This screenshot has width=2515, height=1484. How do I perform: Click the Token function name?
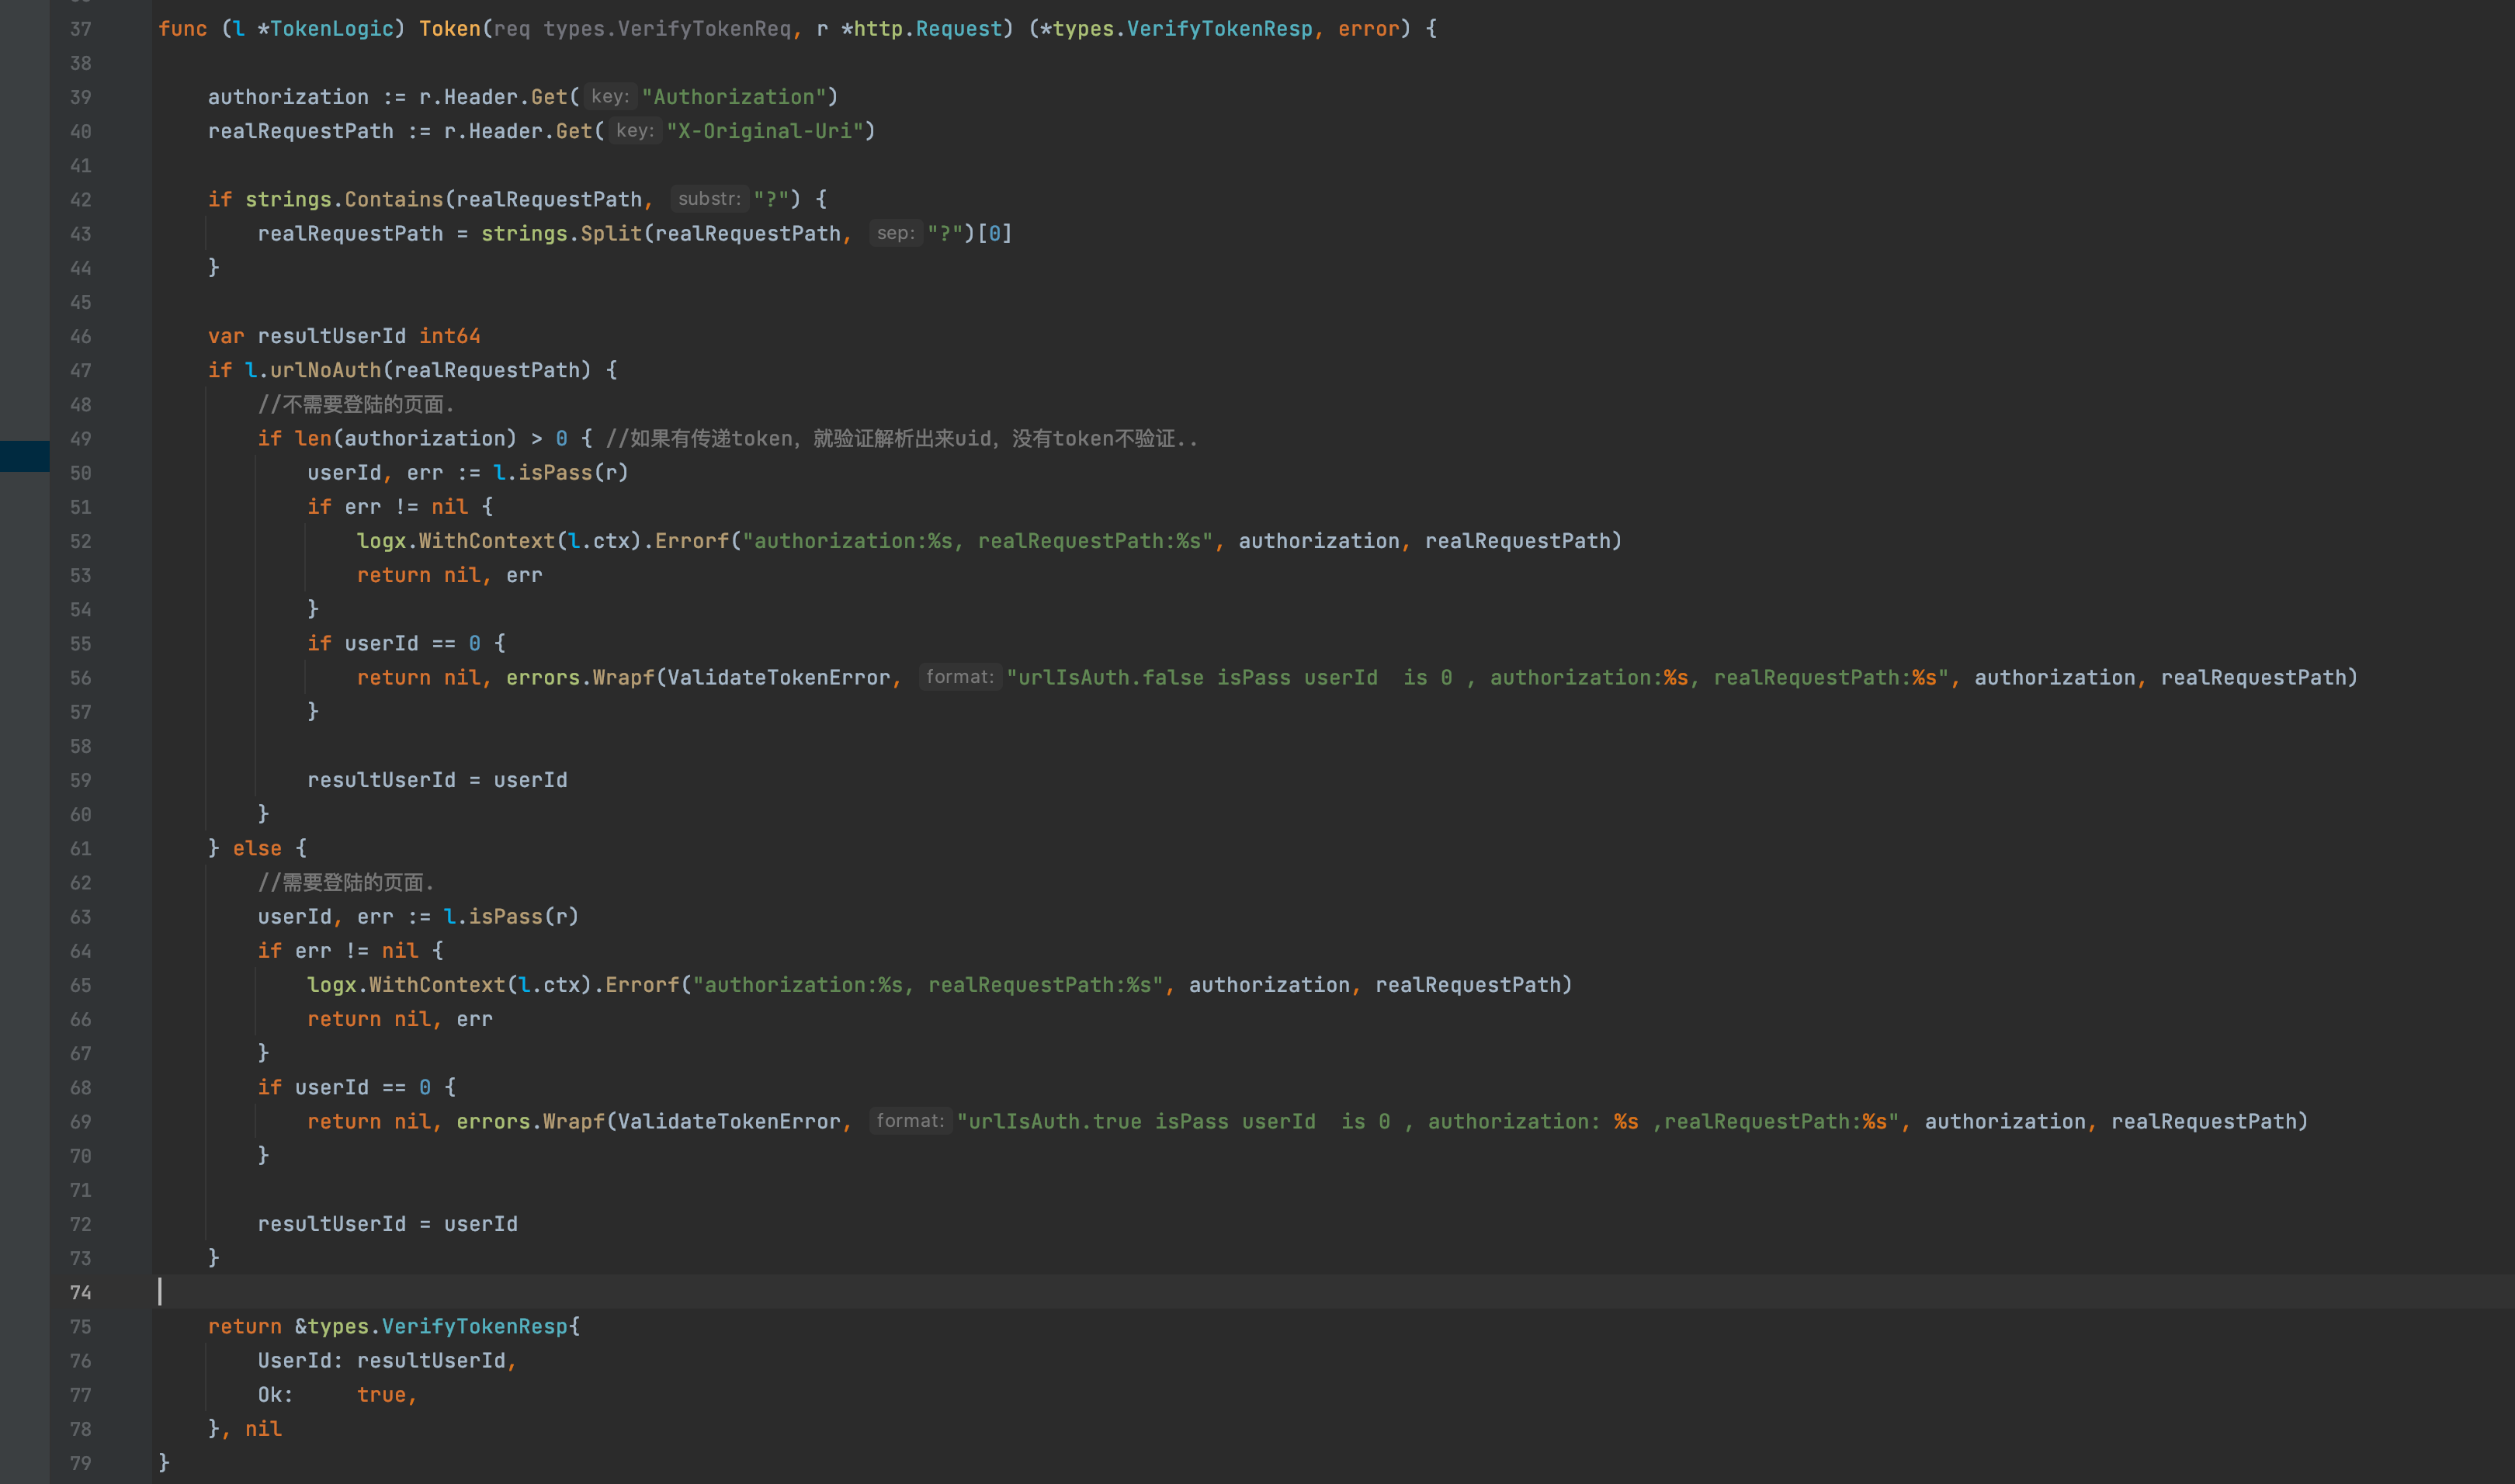(449, 29)
